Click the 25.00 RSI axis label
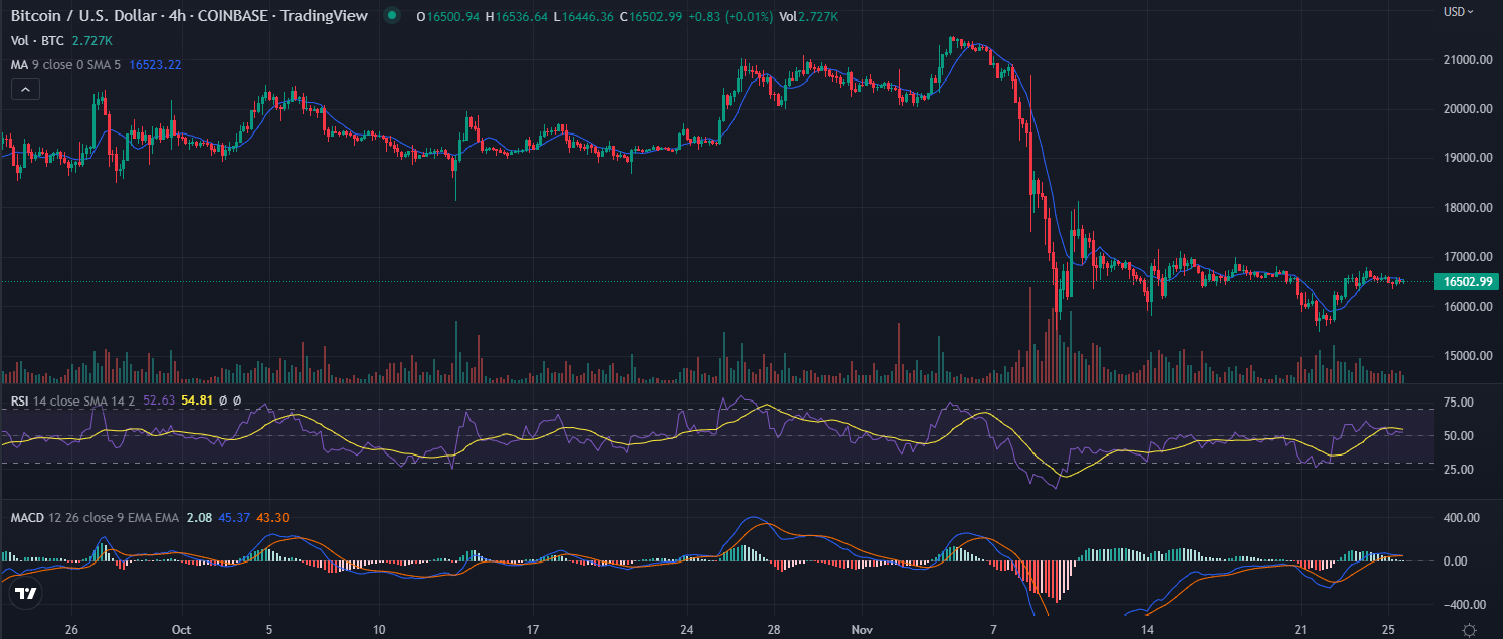 [x=1459, y=469]
